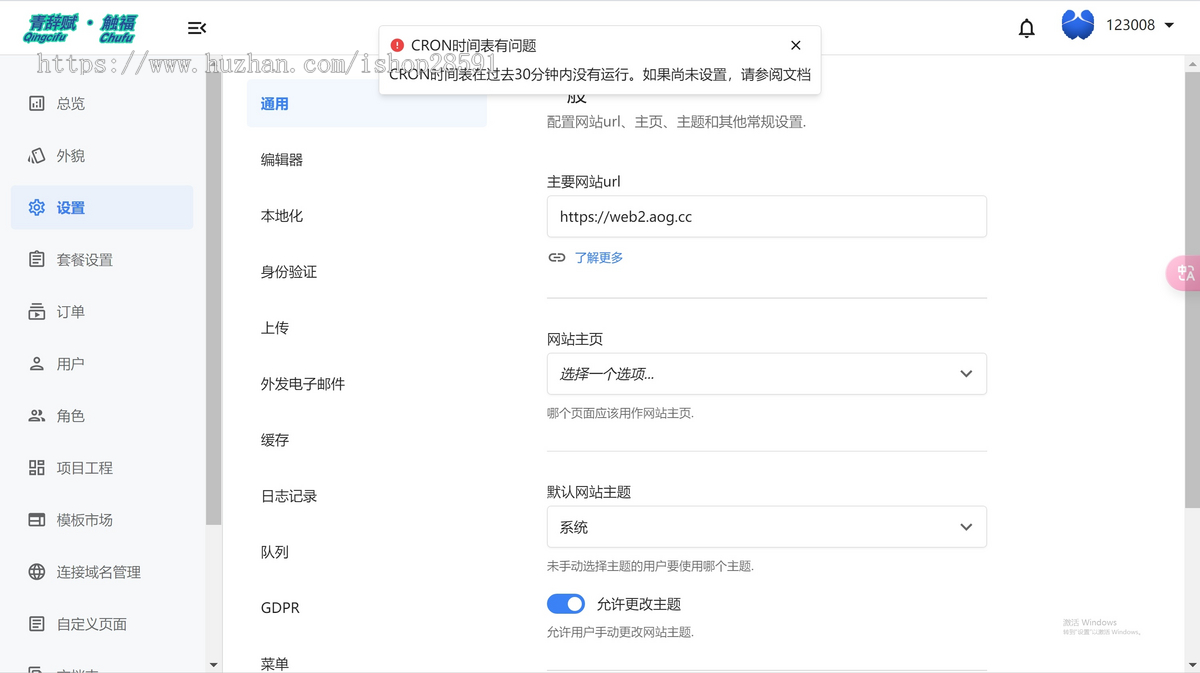This screenshot has width=1200, height=673.
Task: Open notifications via the bell icon
Action: [x=1026, y=28]
